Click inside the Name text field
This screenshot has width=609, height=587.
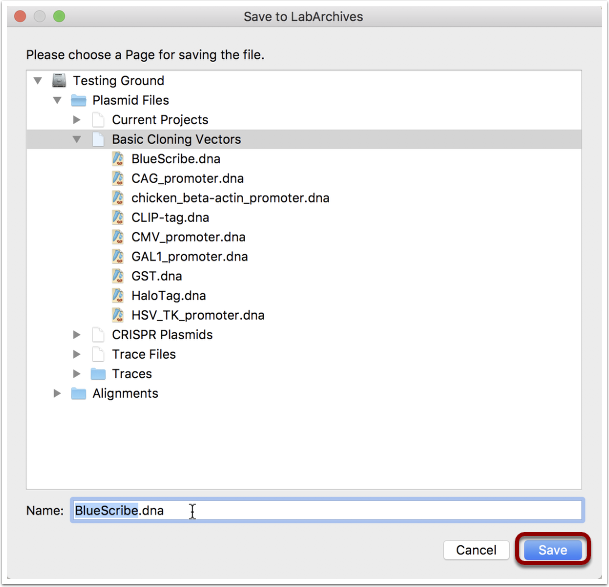pyautogui.click(x=327, y=510)
